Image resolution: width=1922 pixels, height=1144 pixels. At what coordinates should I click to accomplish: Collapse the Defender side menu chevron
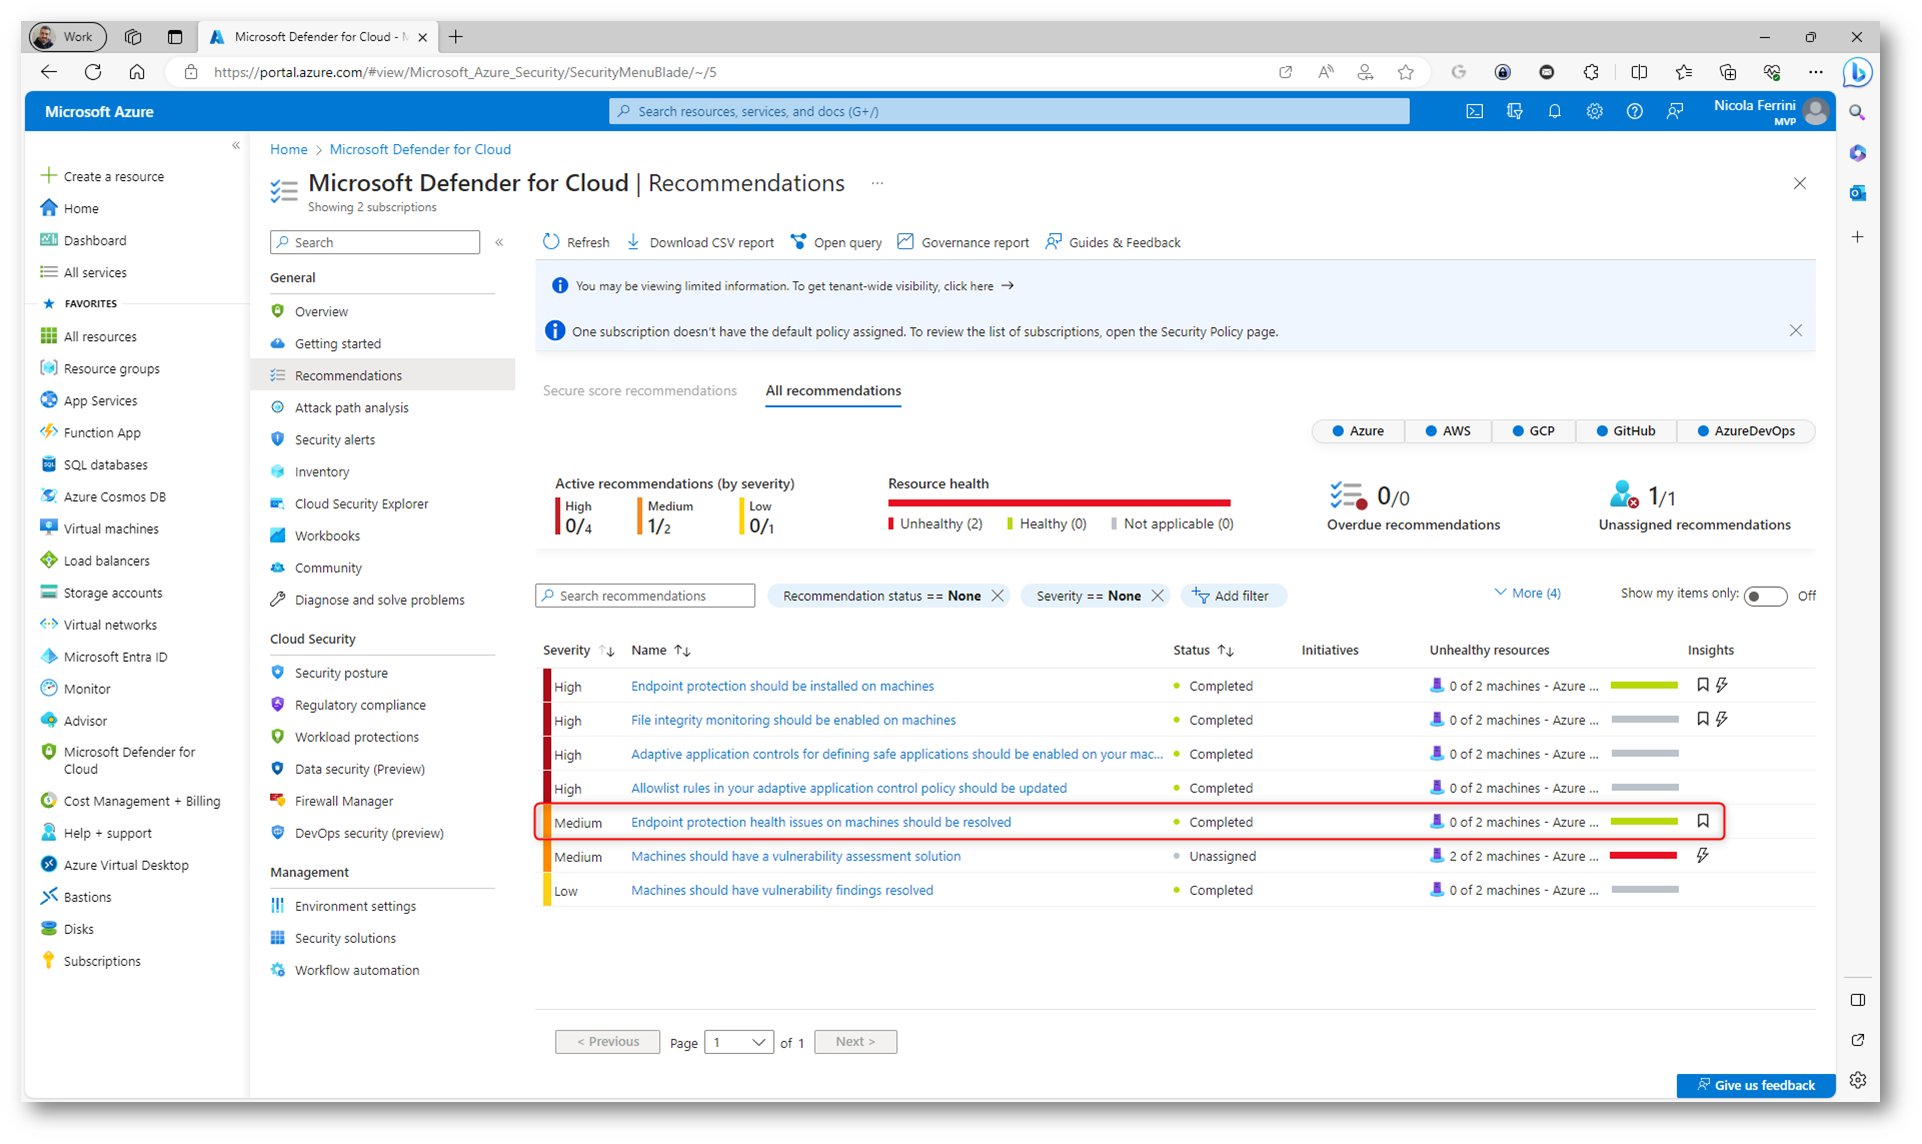pyautogui.click(x=499, y=242)
